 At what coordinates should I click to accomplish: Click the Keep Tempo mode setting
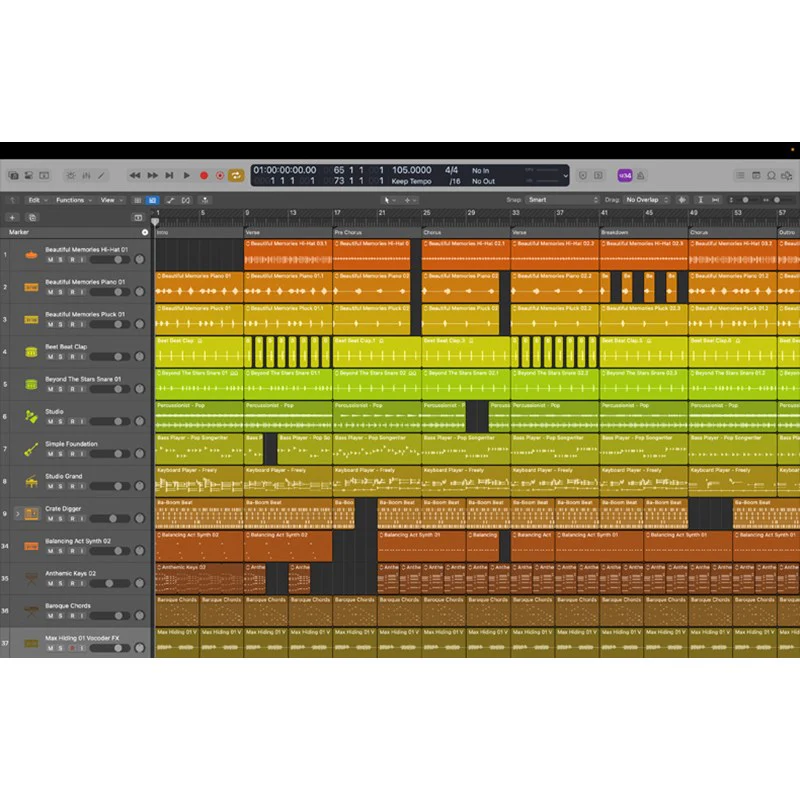click(411, 182)
